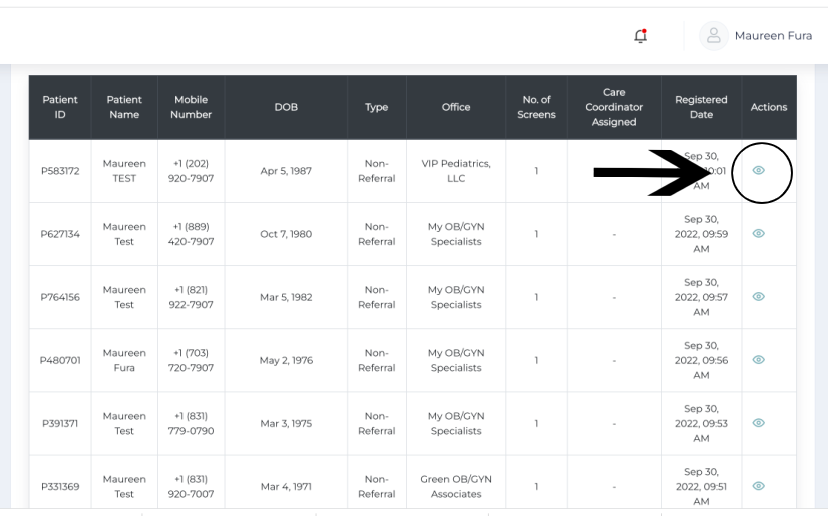This screenshot has height=516, width=828.
Task: Select phone number +1 (831) 920-7007
Action: [x=191, y=486]
